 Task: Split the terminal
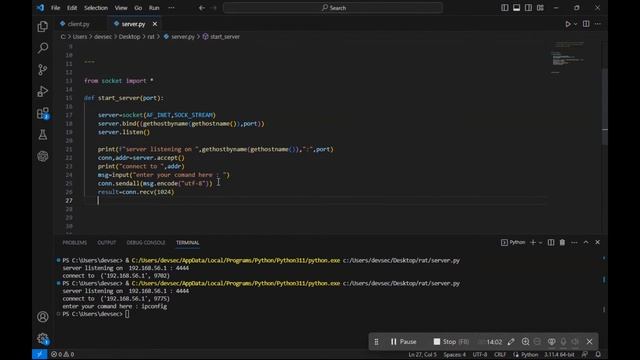(551, 242)
